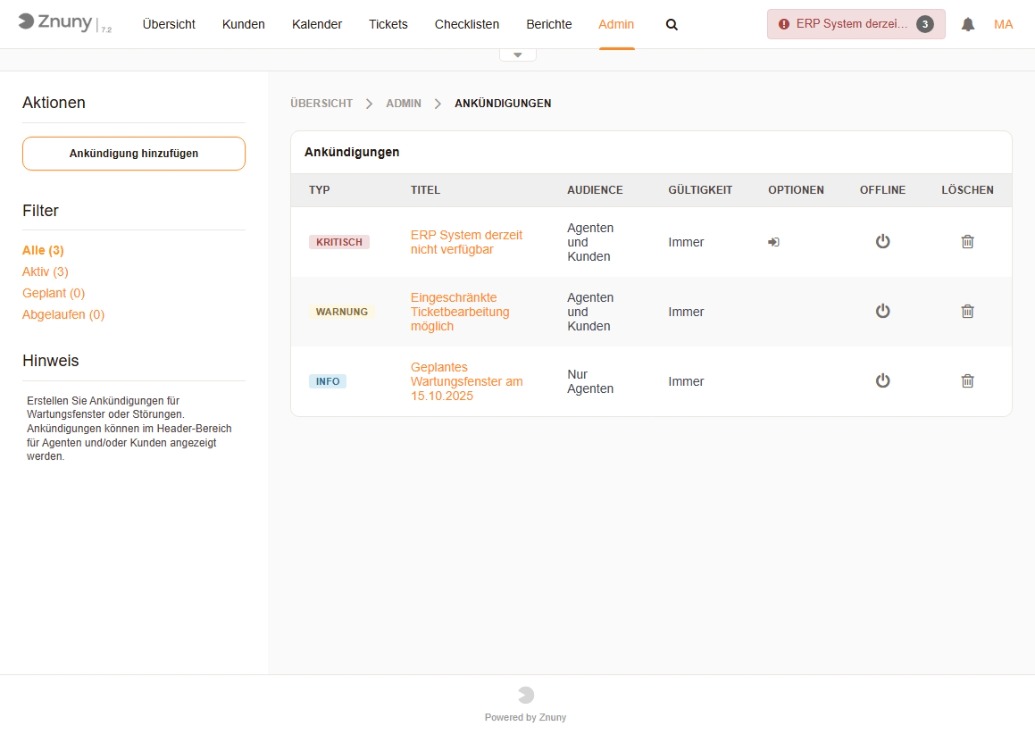Click the Ankündigung hinzufügen button
The height and width of the screenshot is (734, 1035).
pyautogui.click(x=134, y=154)
